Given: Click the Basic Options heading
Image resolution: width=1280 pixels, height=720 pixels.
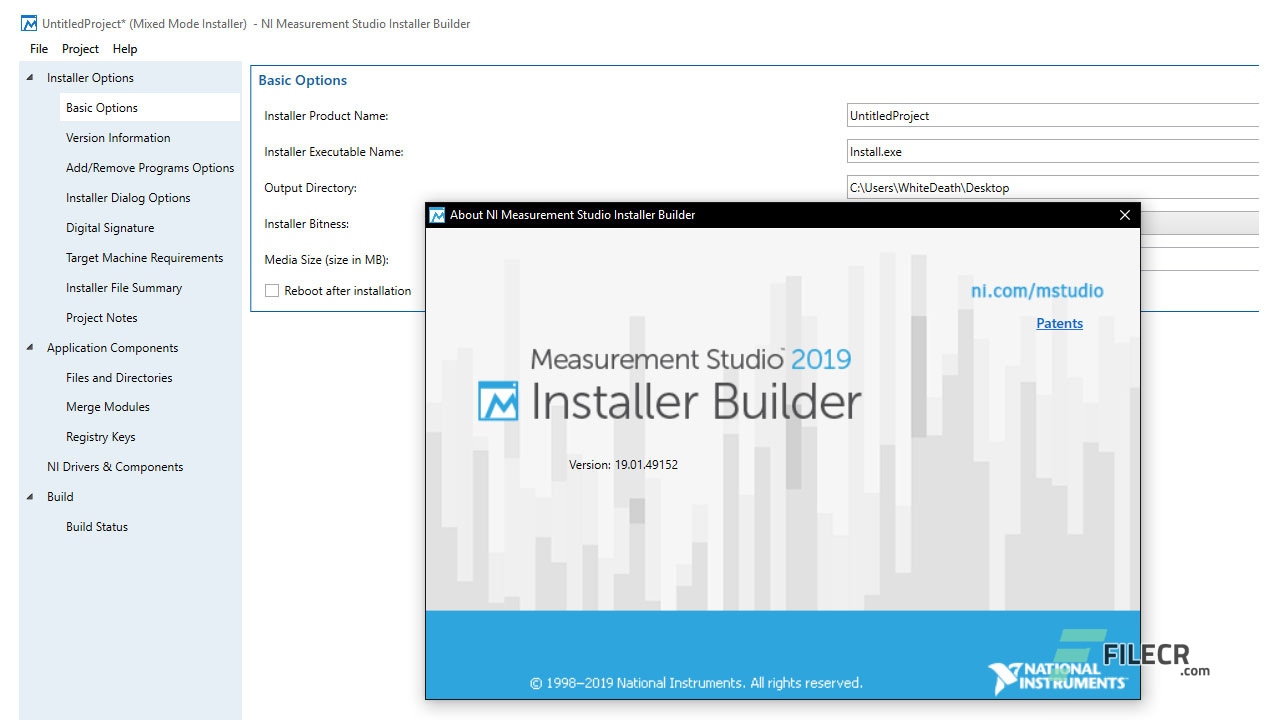Looking at the screenshot, I should [303, 81].
